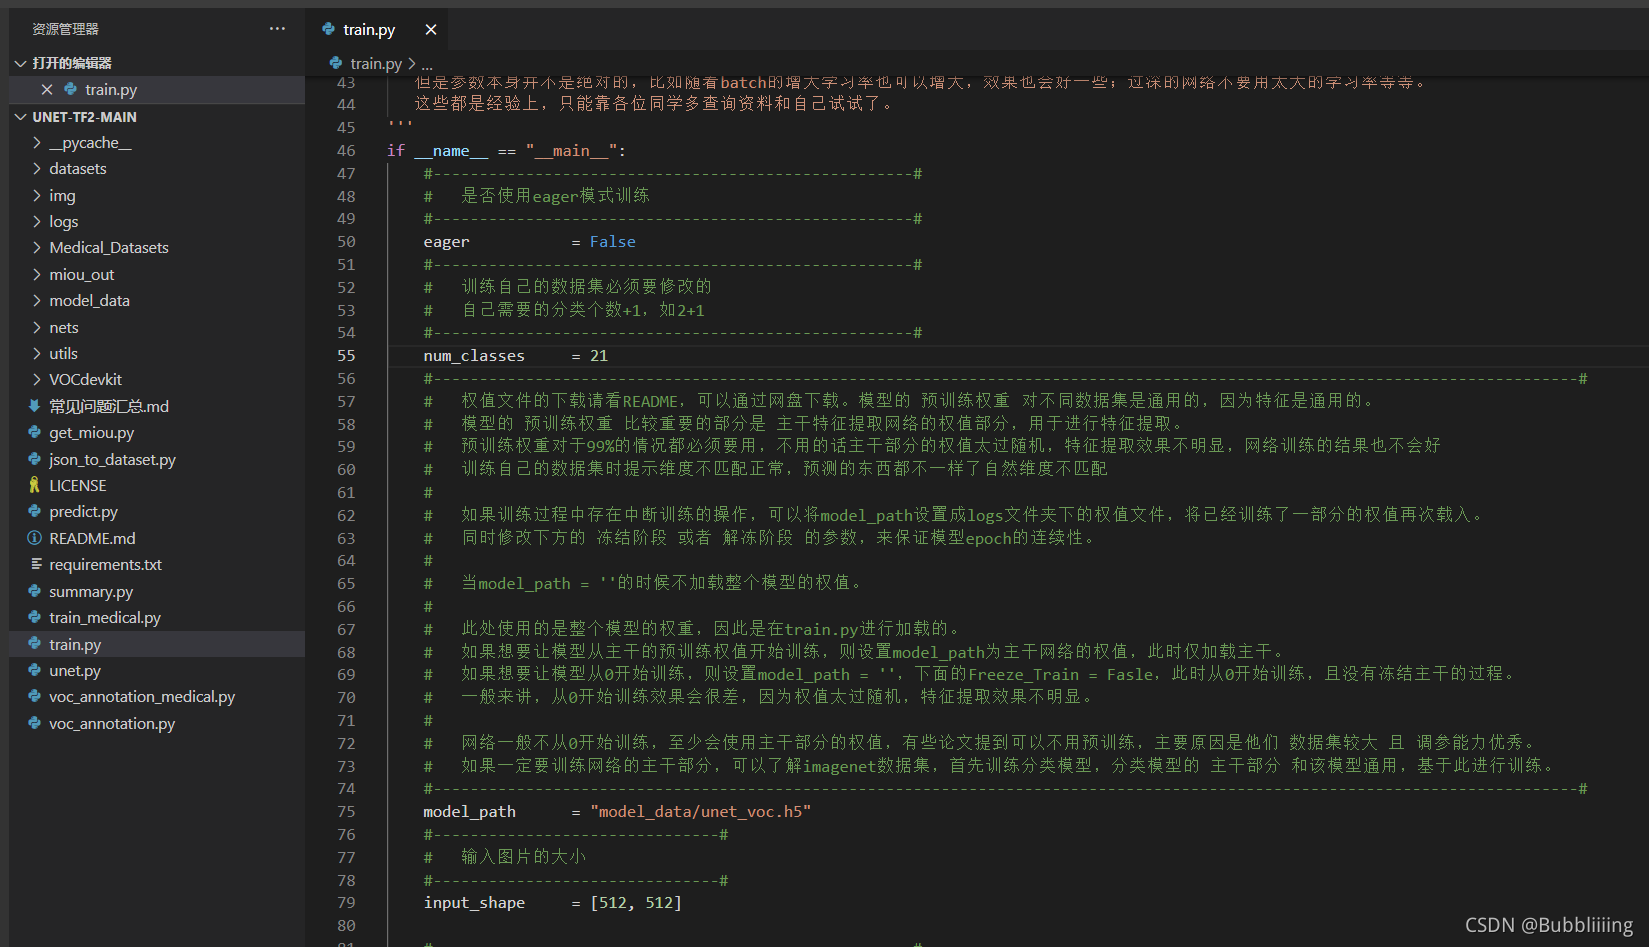Open voc_annotation_medical.py file
This screenshot has height=947, width=1649.
pyautogui.click(x=142, y=696)
